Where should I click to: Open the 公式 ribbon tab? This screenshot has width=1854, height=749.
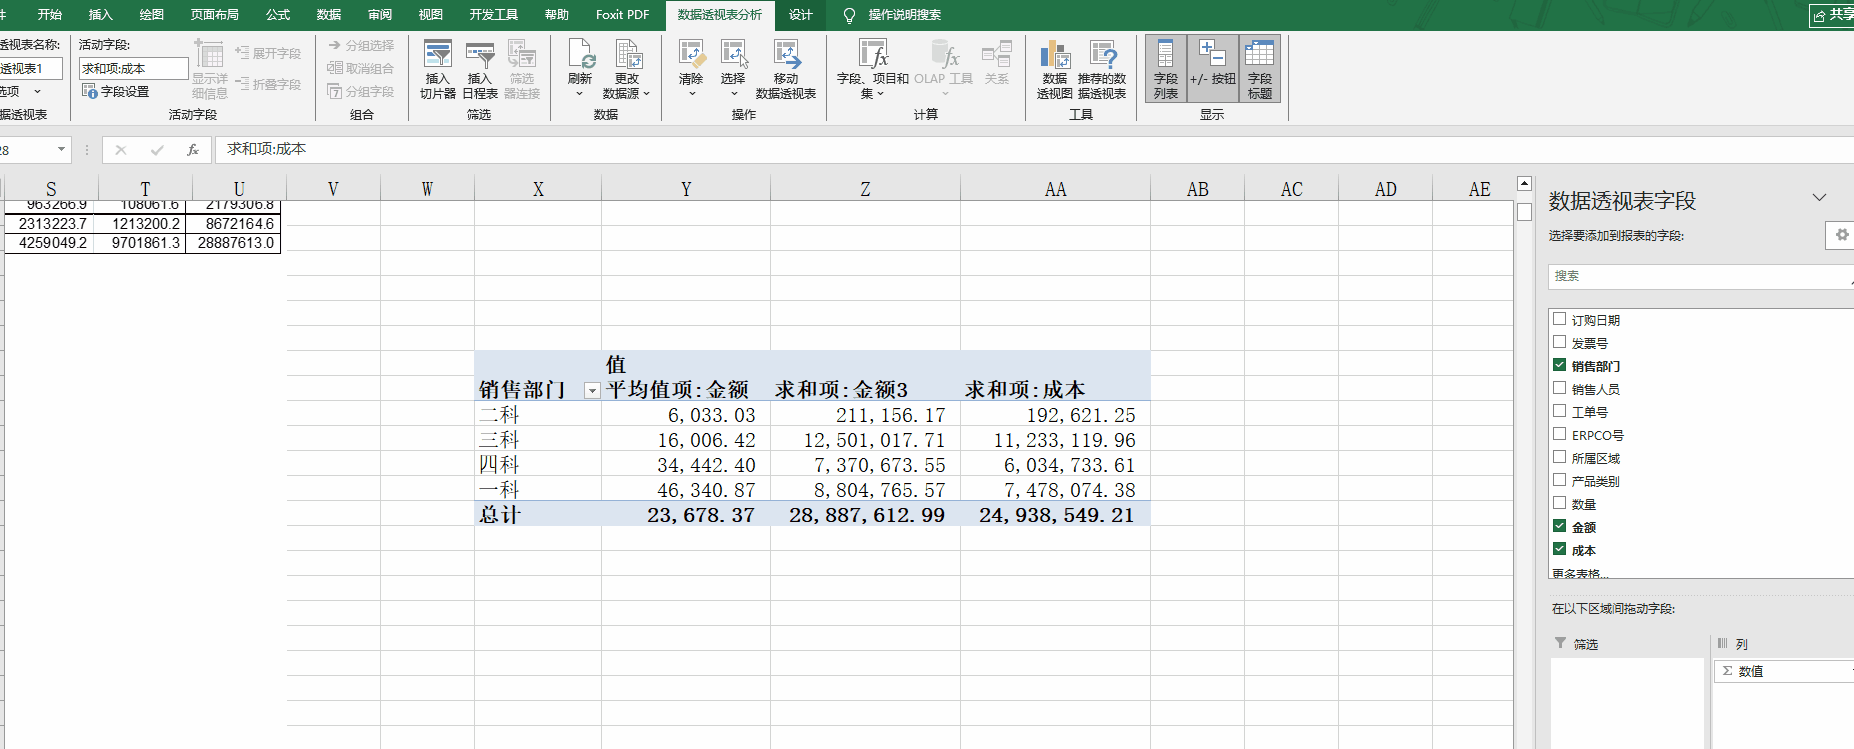coord(278,15)
